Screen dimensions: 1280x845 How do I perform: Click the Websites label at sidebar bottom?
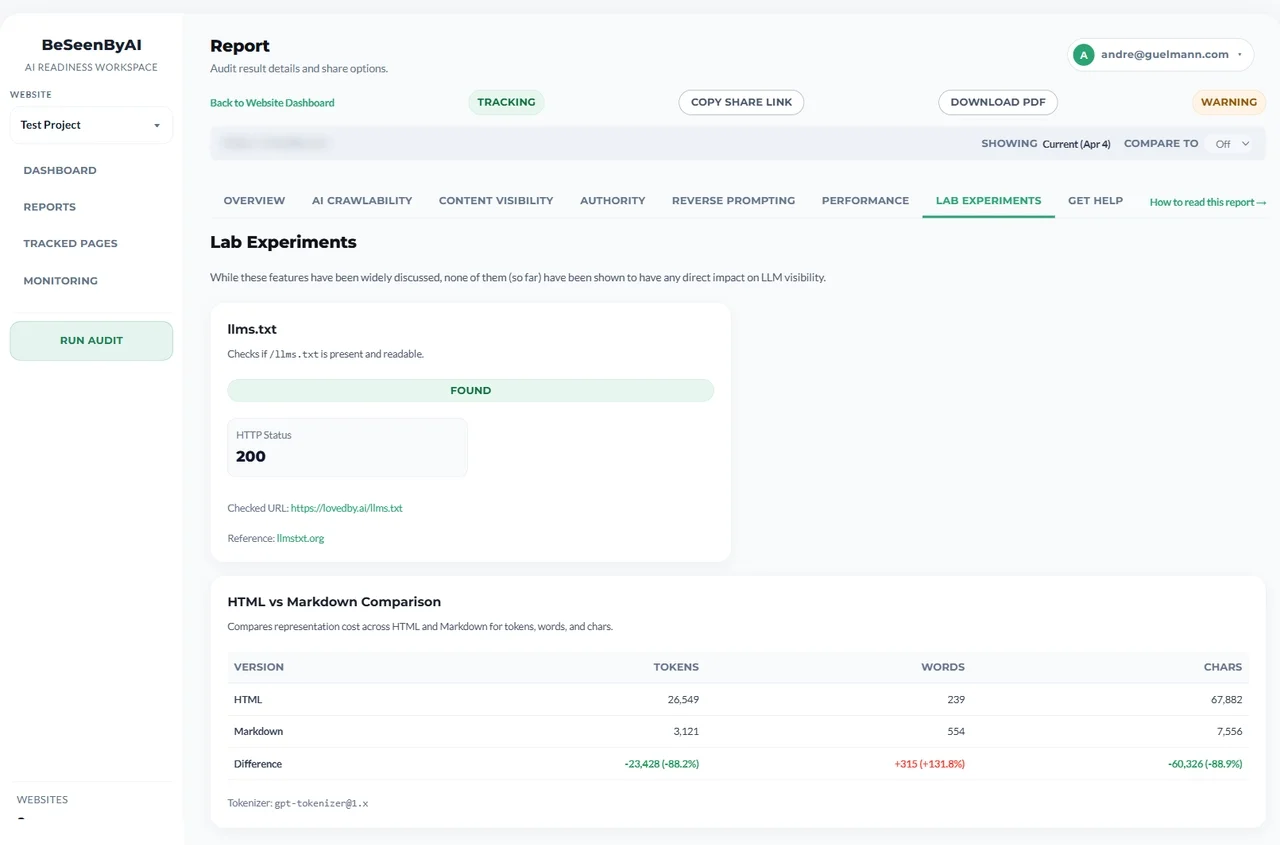pyautogui.click(x=42, y=800)
